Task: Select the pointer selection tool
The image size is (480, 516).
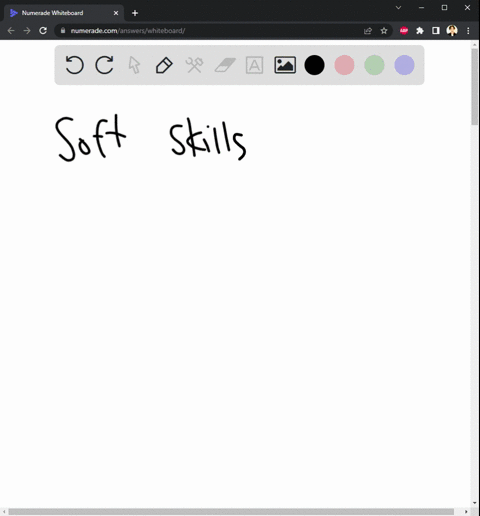Action: (x=134, y=65)
